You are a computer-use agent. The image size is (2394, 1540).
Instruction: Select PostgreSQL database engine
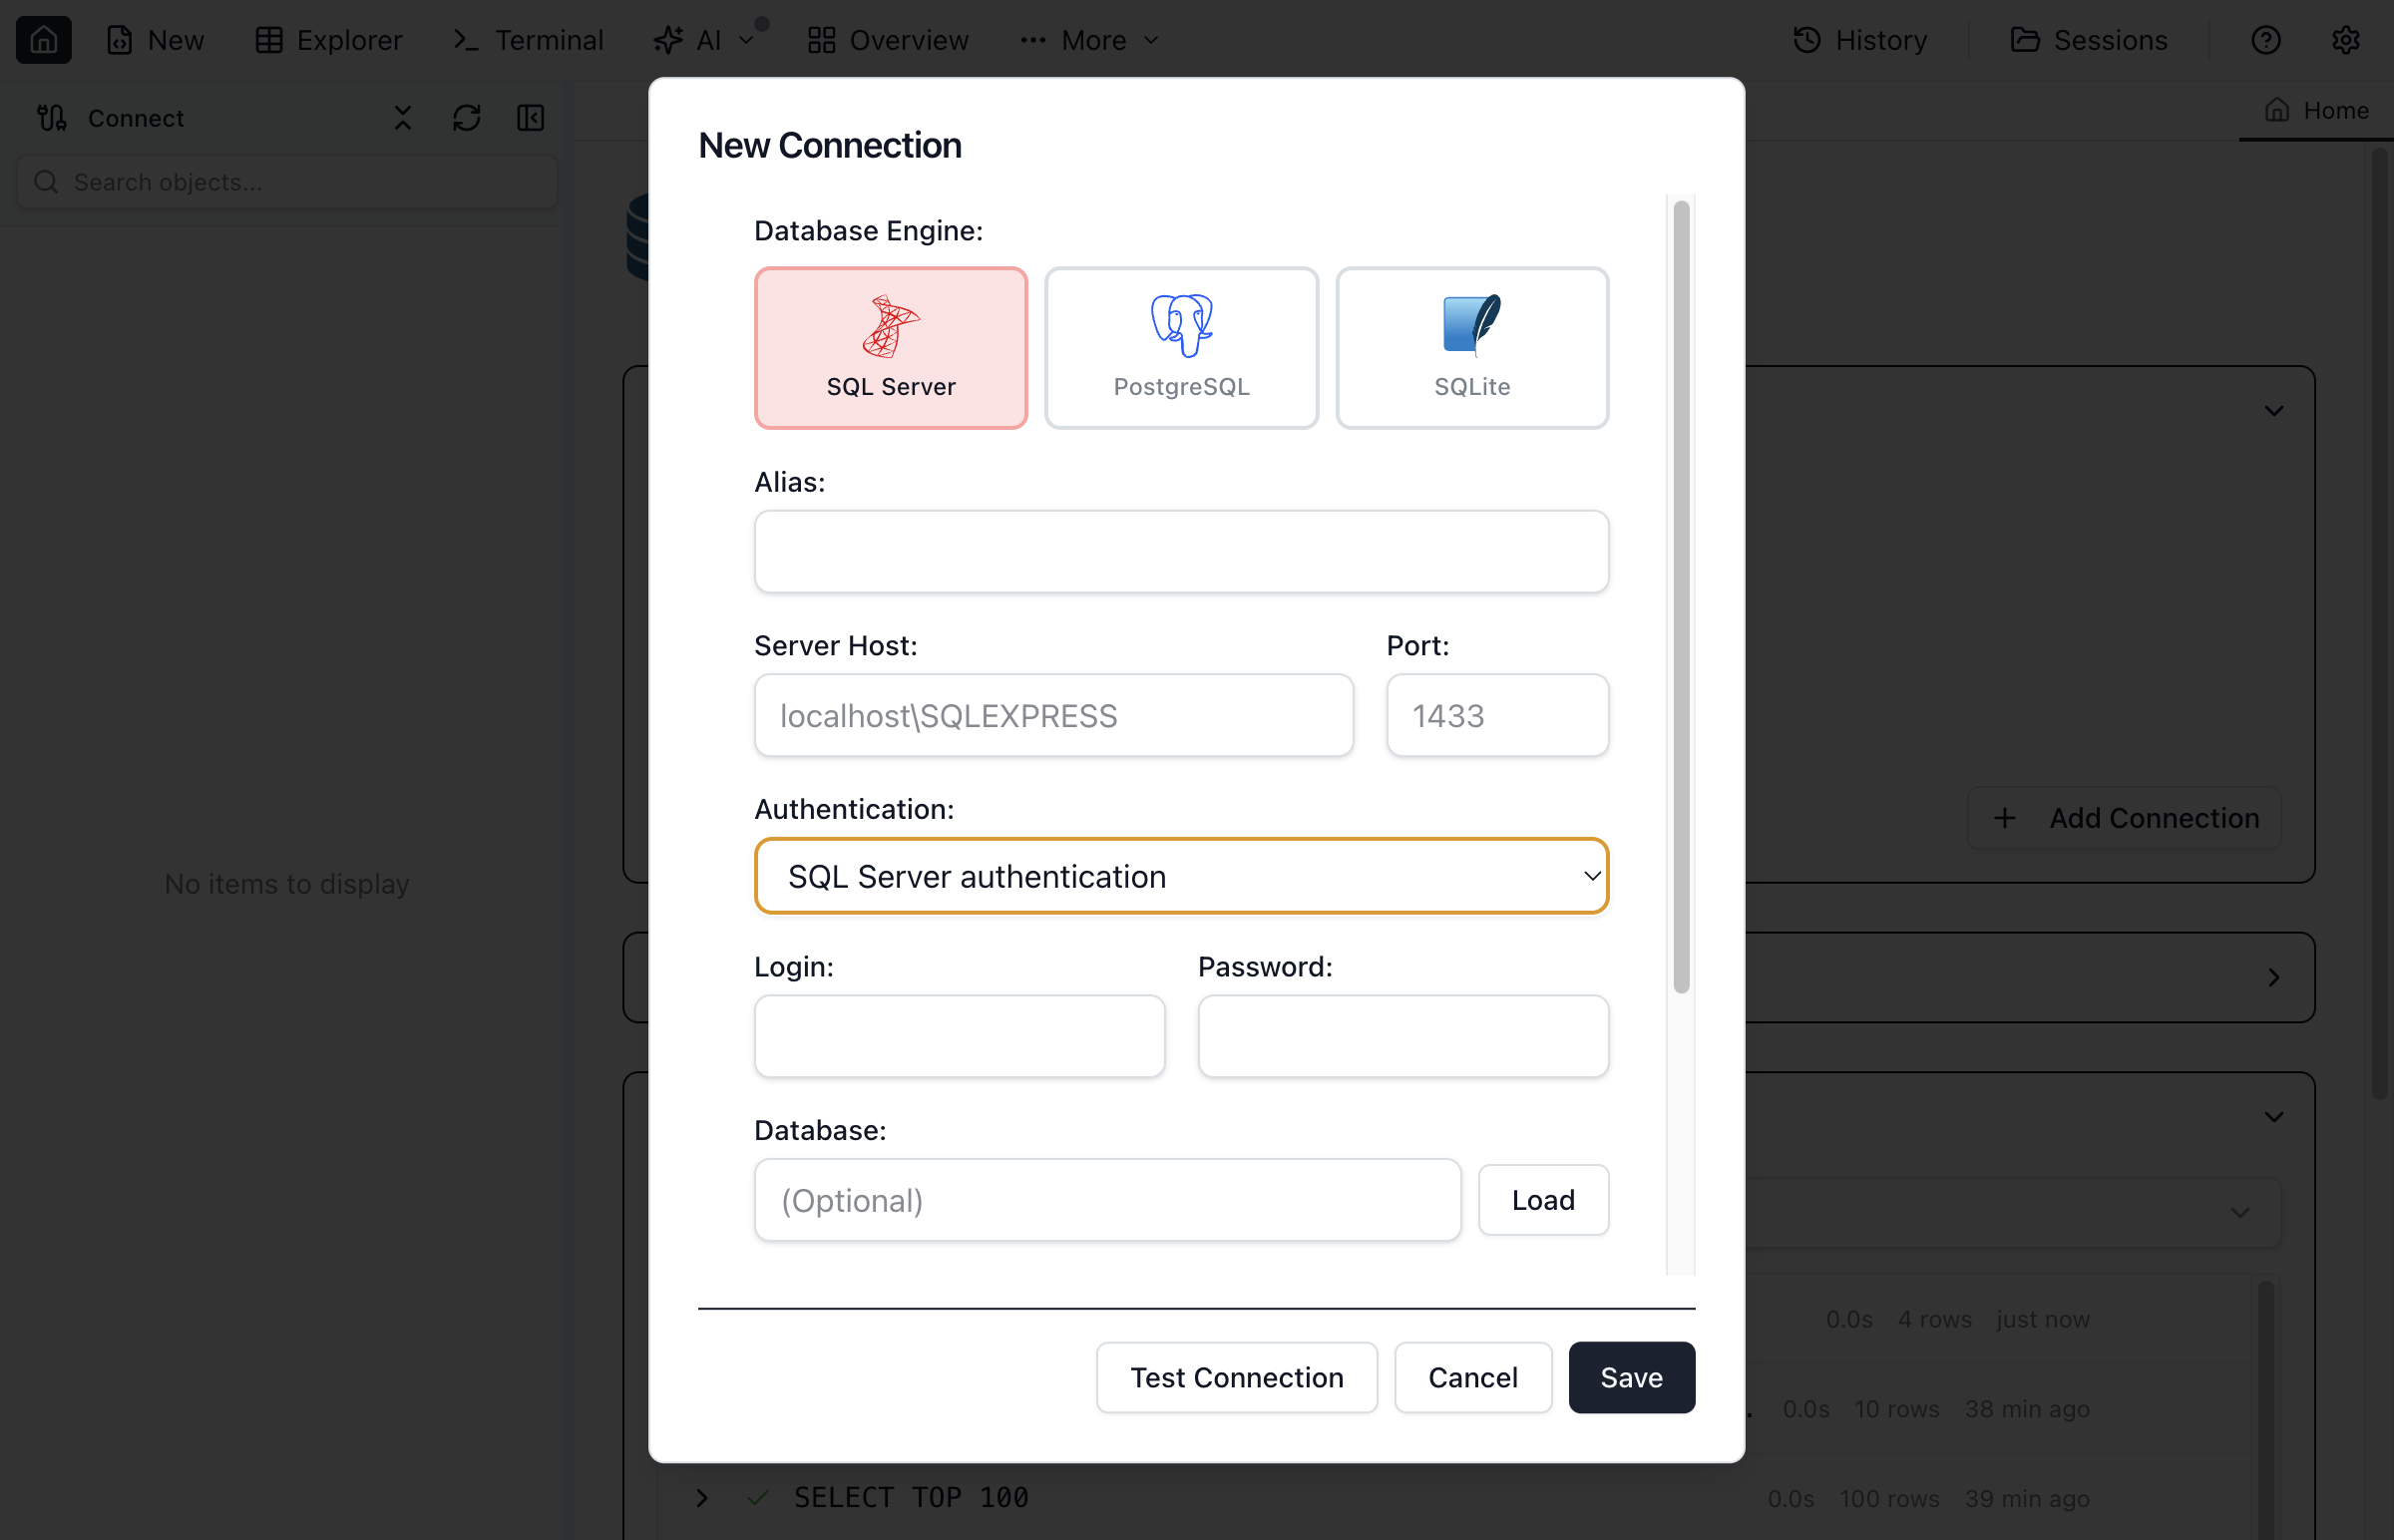(x=1181, y=347)
